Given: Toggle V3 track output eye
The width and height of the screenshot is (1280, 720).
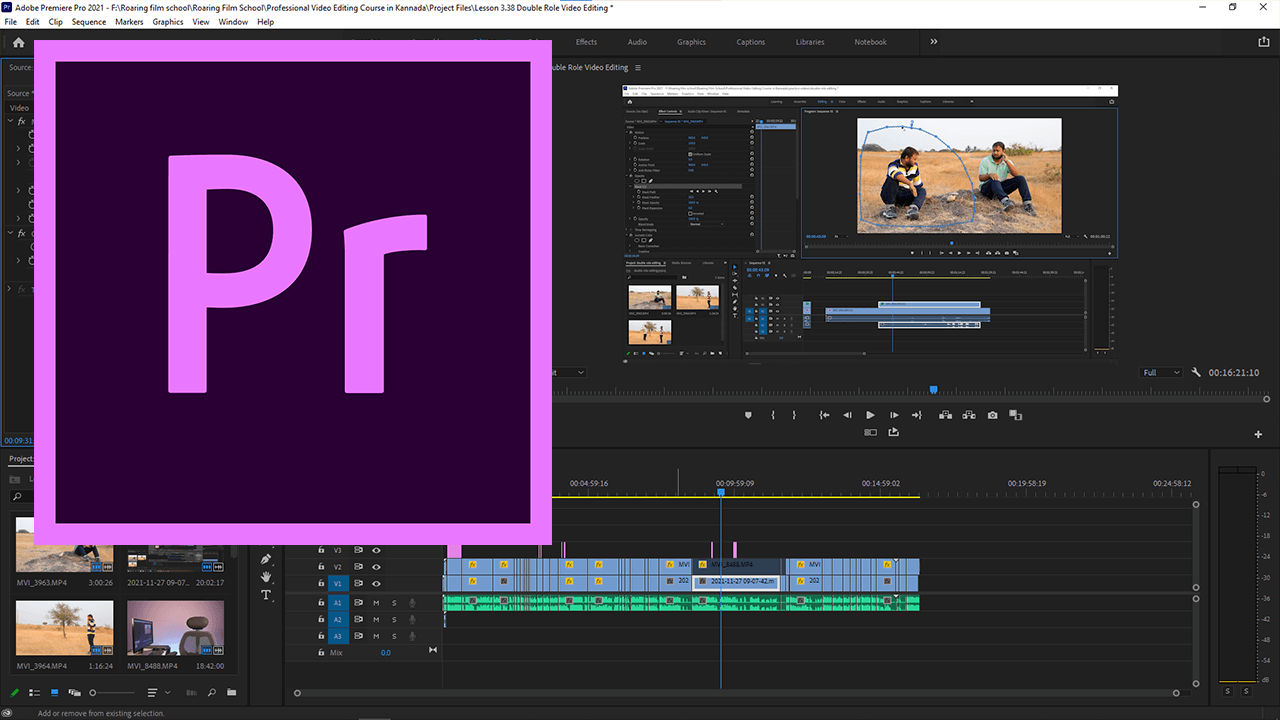Looking at the screenshot, I should (376, 550).
